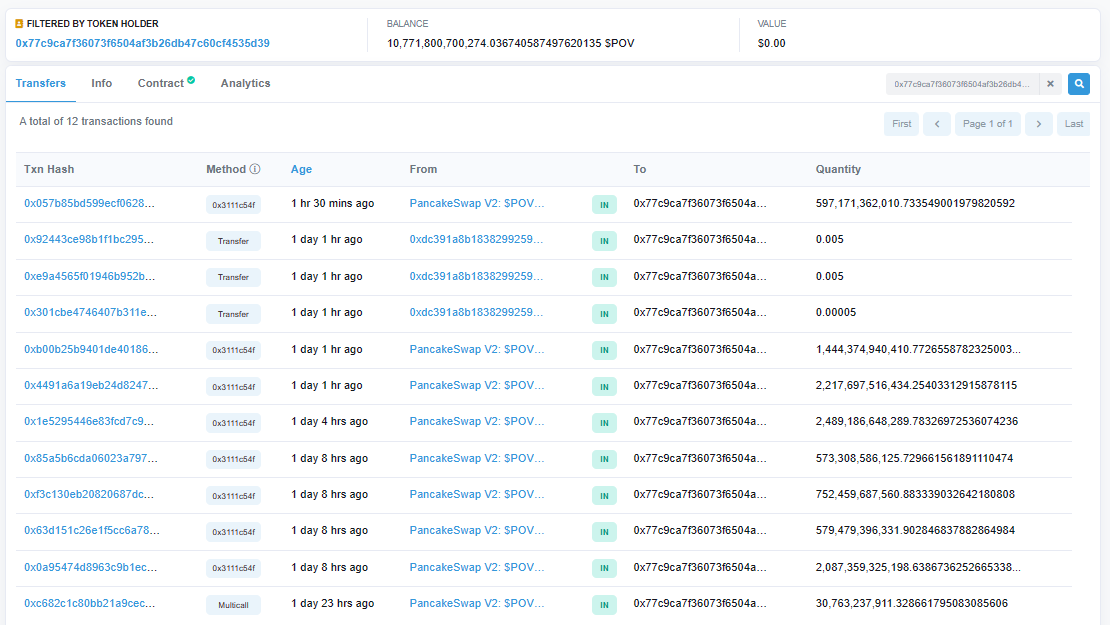Click the next page chevron icon
This screenshot has width=1110, height=625.
coord(1038,123)
